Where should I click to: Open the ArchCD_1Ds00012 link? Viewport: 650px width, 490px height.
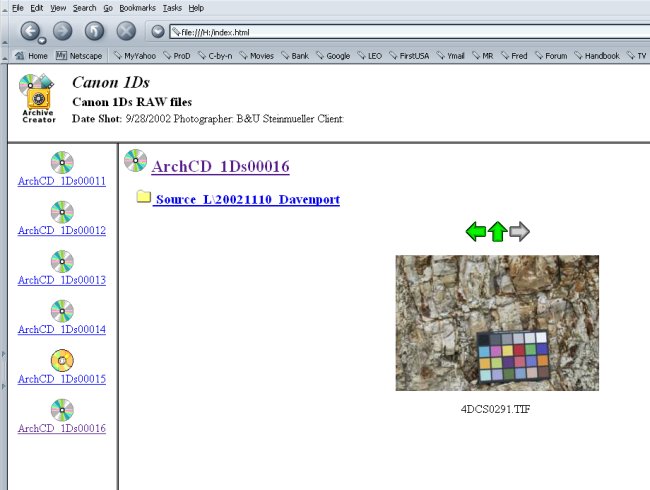[62, 230]
